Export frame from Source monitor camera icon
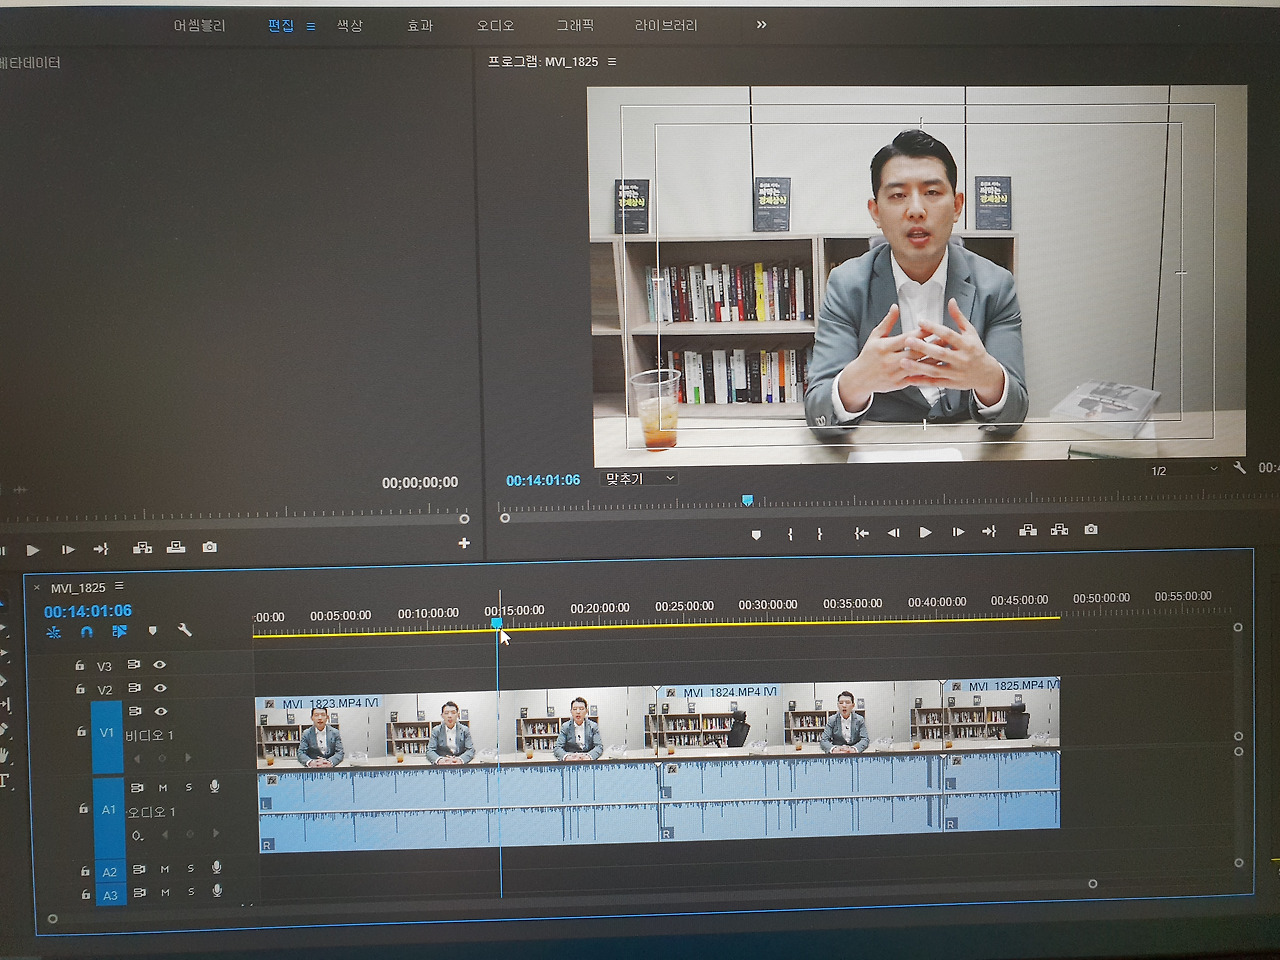Image resolution: width=1280 pixels, height=960 pixels. tap(209, 547)
